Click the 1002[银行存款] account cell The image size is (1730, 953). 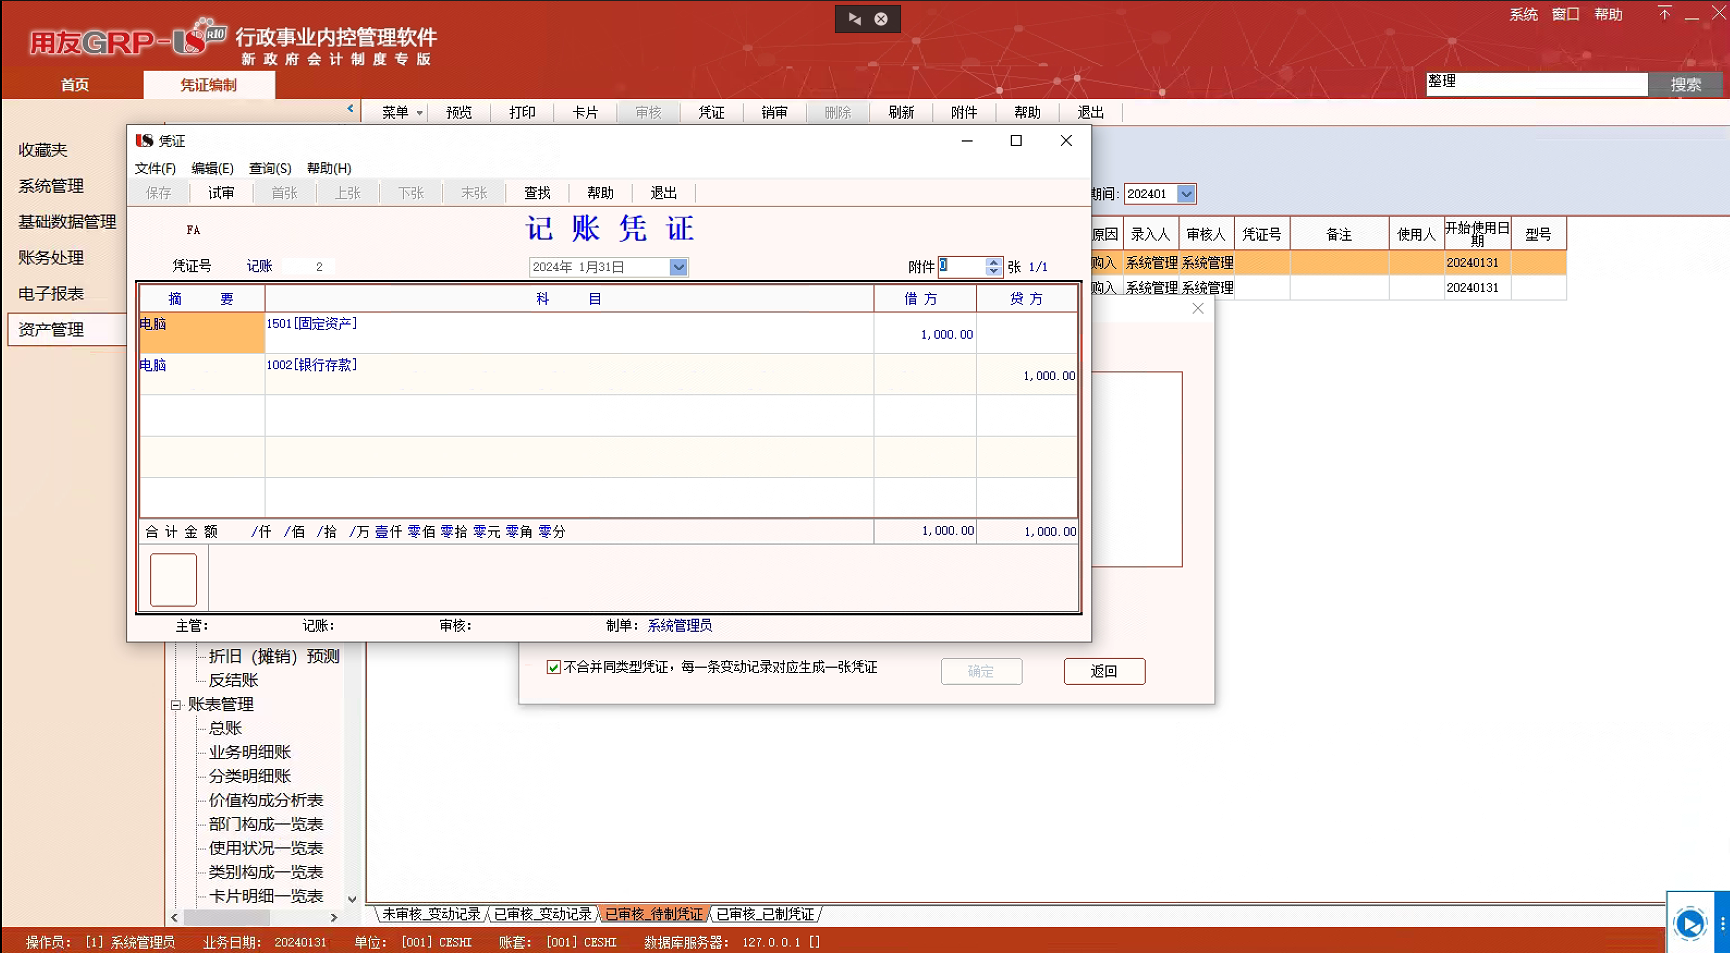pos(569,374)
